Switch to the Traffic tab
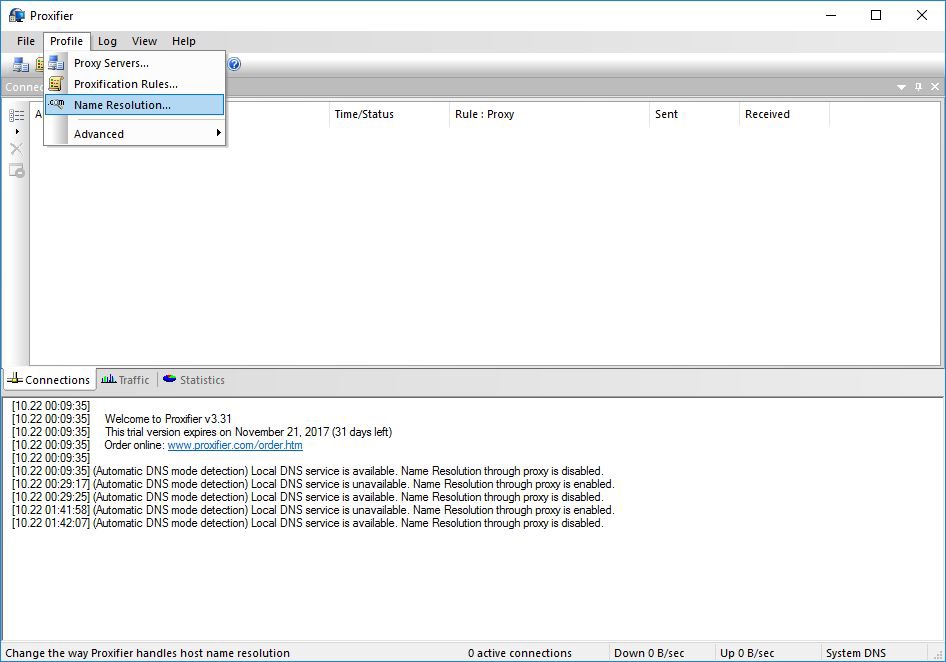Screen dimensions: 946x662 tap(125, 380)
